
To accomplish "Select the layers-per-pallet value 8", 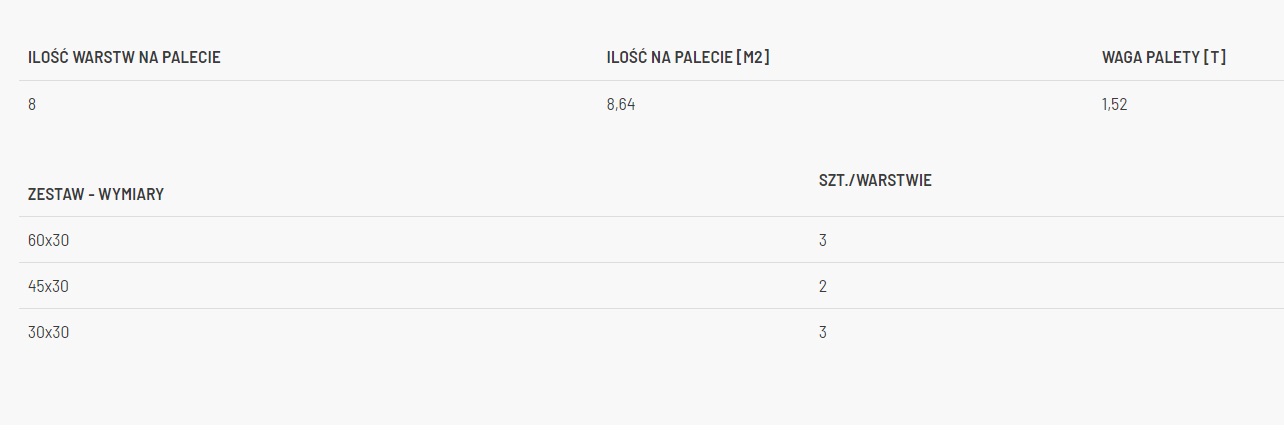I will [32, 104].
